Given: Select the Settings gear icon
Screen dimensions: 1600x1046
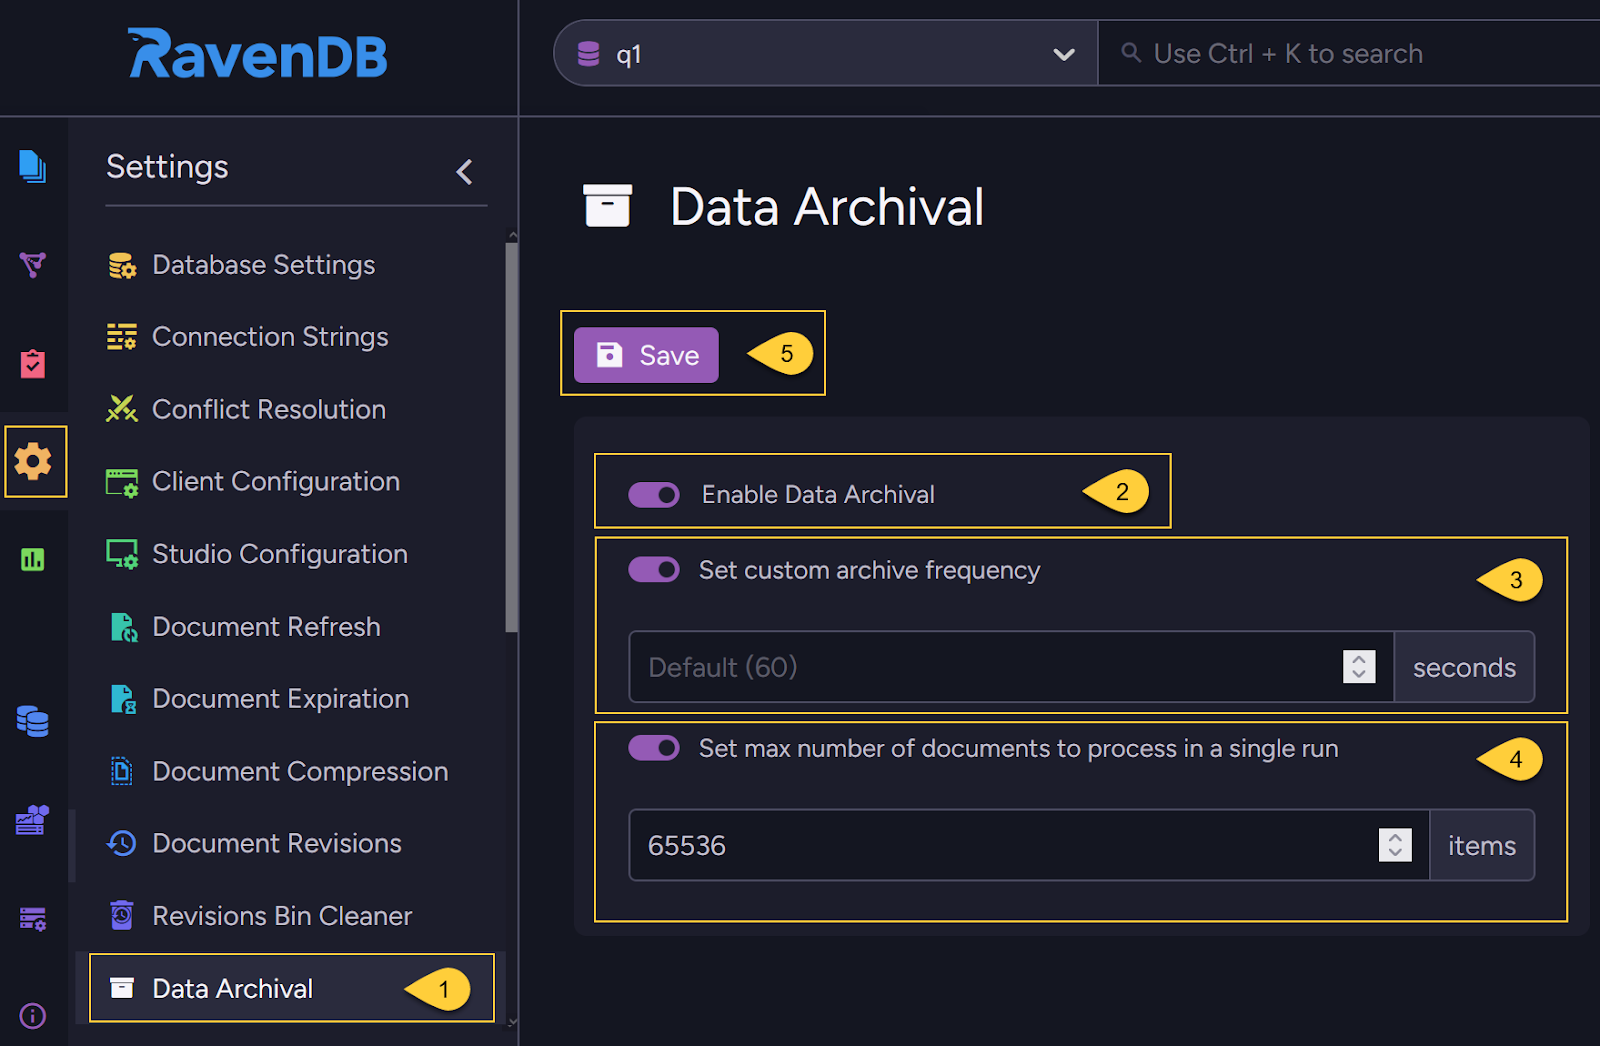Looking at the screenshot, I should click(34, 461).
